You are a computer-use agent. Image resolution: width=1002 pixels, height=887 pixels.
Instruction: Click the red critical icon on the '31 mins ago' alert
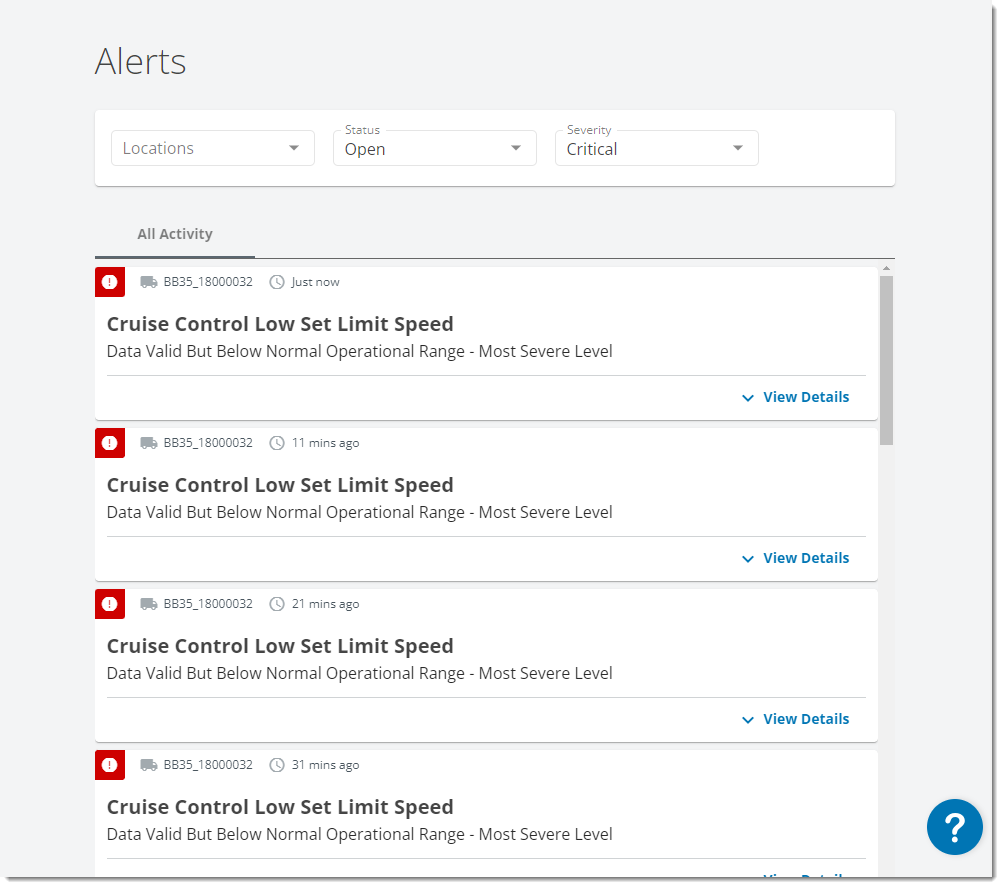[x=110, y=765]
